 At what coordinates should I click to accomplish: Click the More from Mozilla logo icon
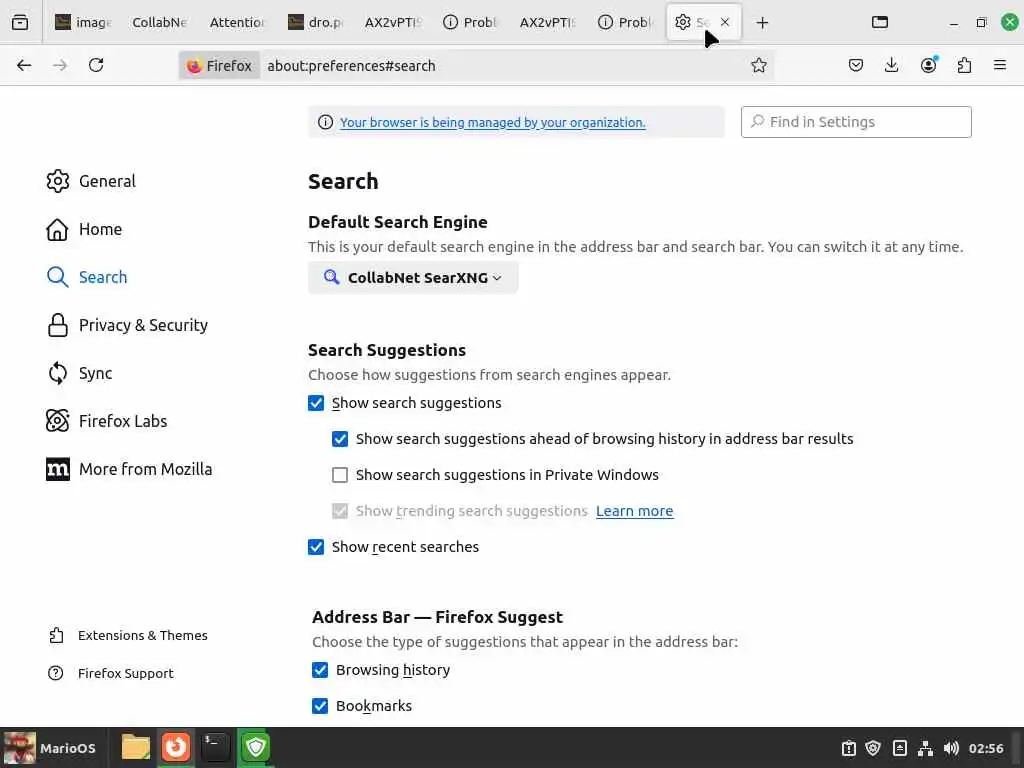[x=57, y=469]
